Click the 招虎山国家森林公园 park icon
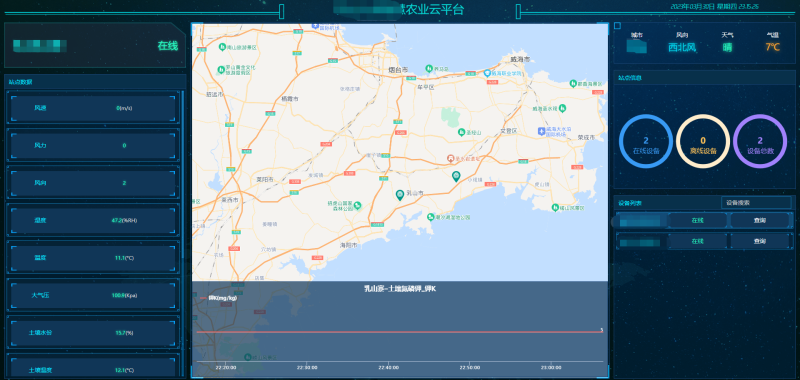This screenshot has width=800, height=380. coord(358,205)
